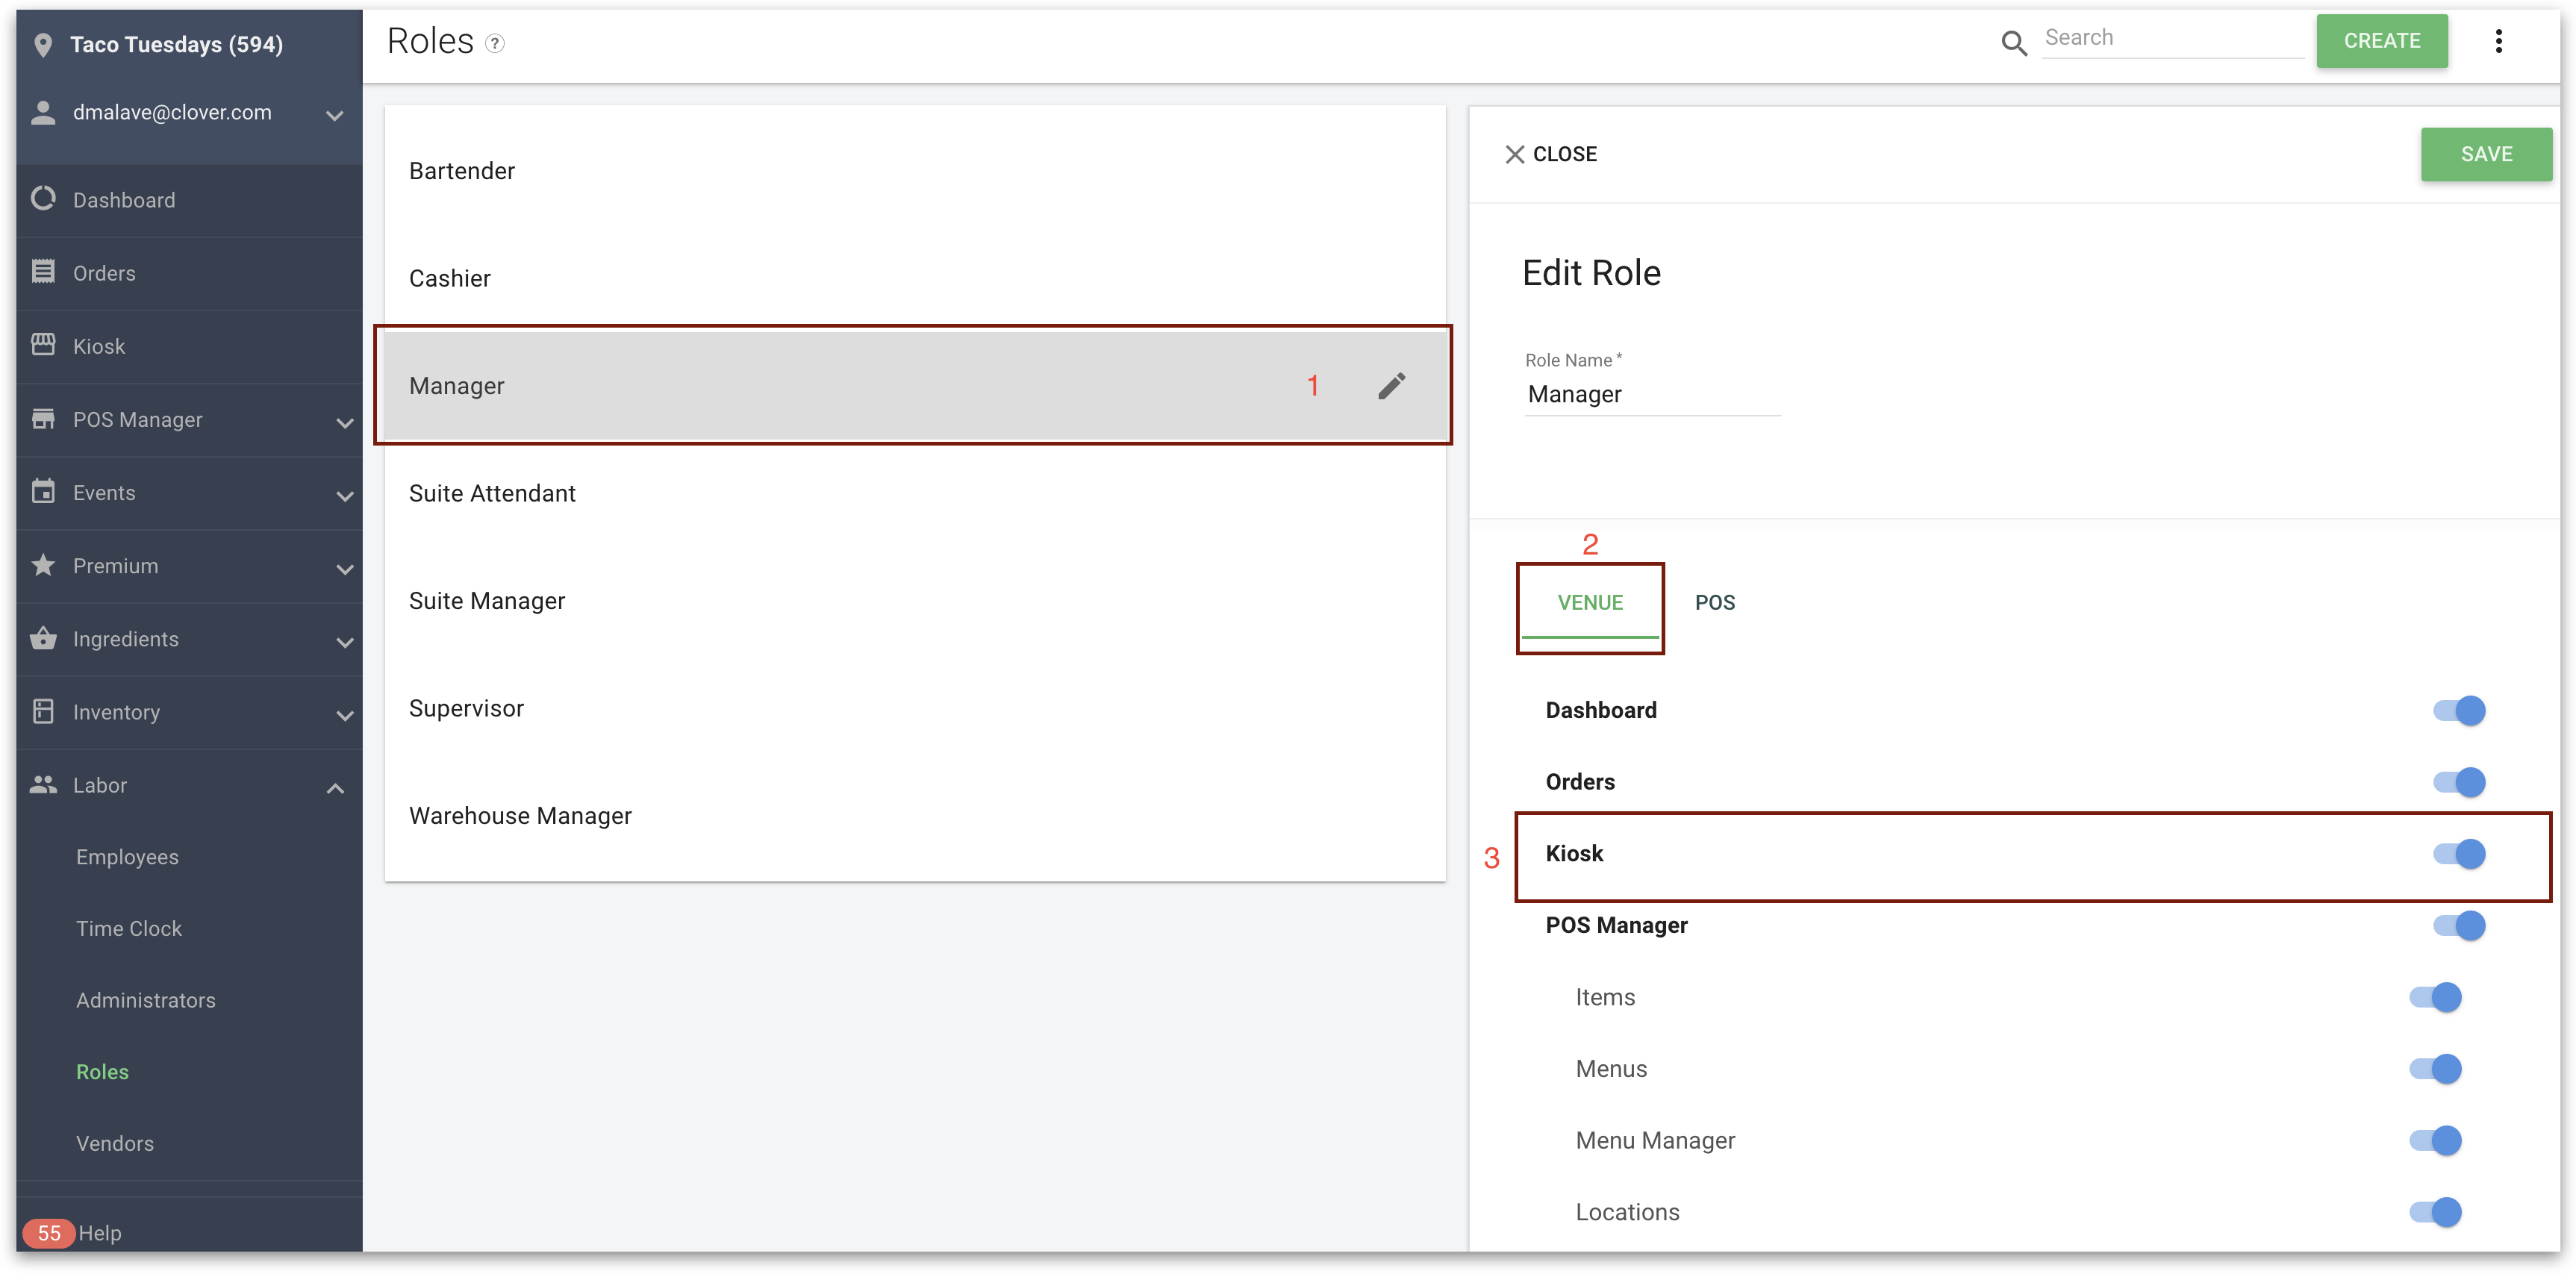This screenshot has width=2576, height=1274.
Task: Click the location pin icon beside Taco Tuesdays
Action: tap(43, 45)
